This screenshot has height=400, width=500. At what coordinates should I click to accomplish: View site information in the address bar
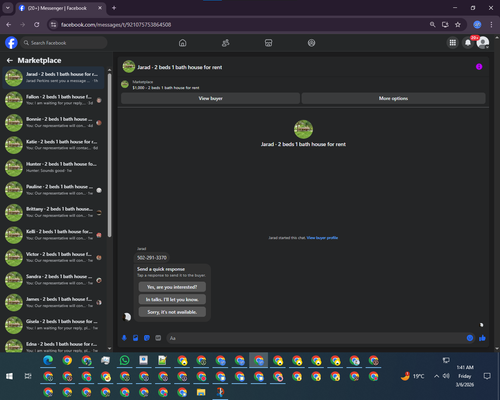pos(53,25)
